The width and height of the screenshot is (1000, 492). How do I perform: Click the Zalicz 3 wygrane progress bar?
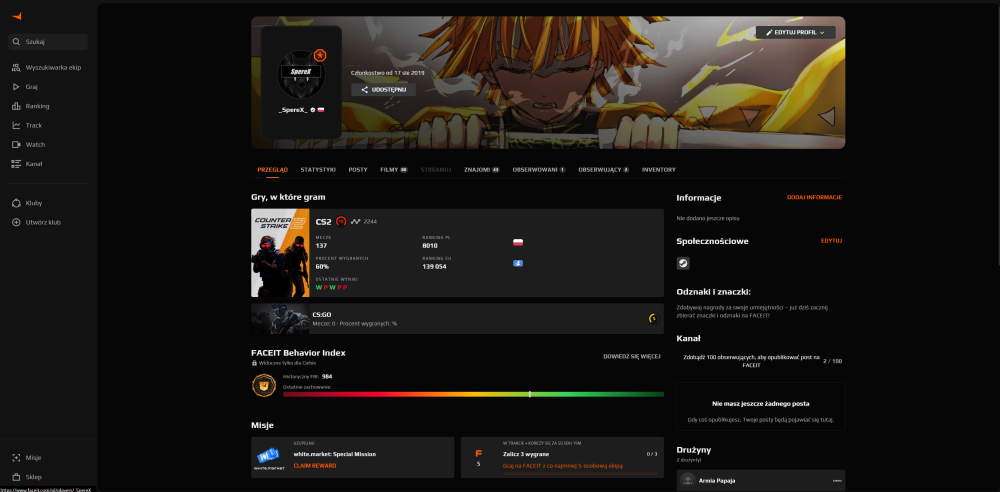click(x=580, y=473)
